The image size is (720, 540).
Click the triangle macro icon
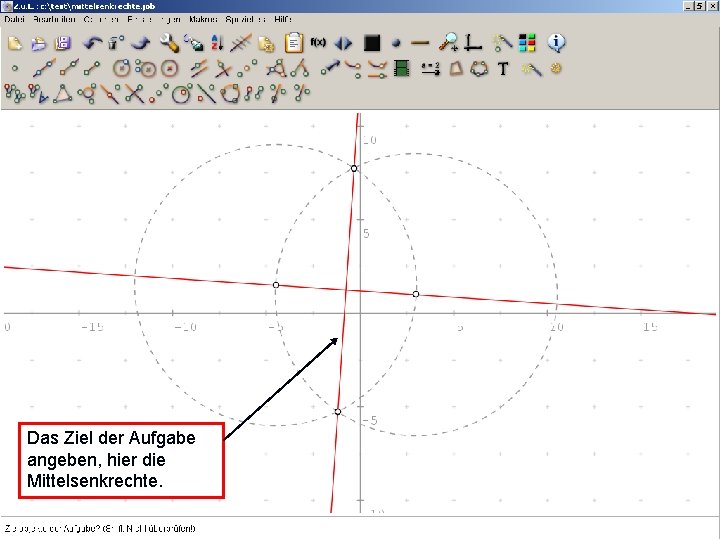click(x=63, y=93)
